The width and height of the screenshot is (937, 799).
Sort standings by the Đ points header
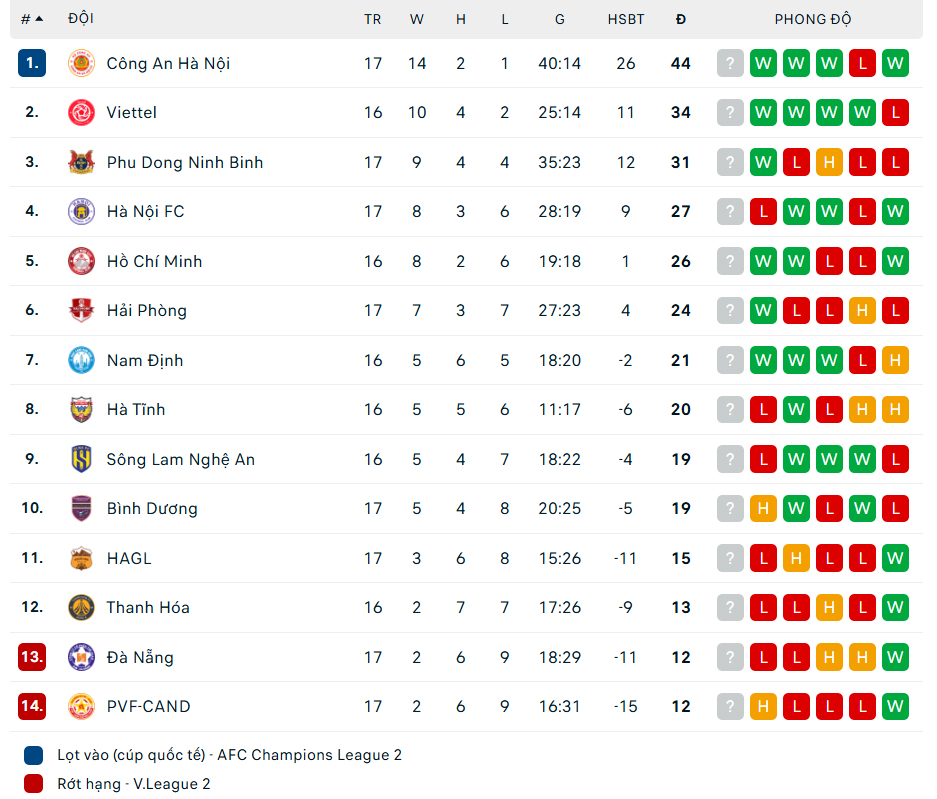(681, 19)
